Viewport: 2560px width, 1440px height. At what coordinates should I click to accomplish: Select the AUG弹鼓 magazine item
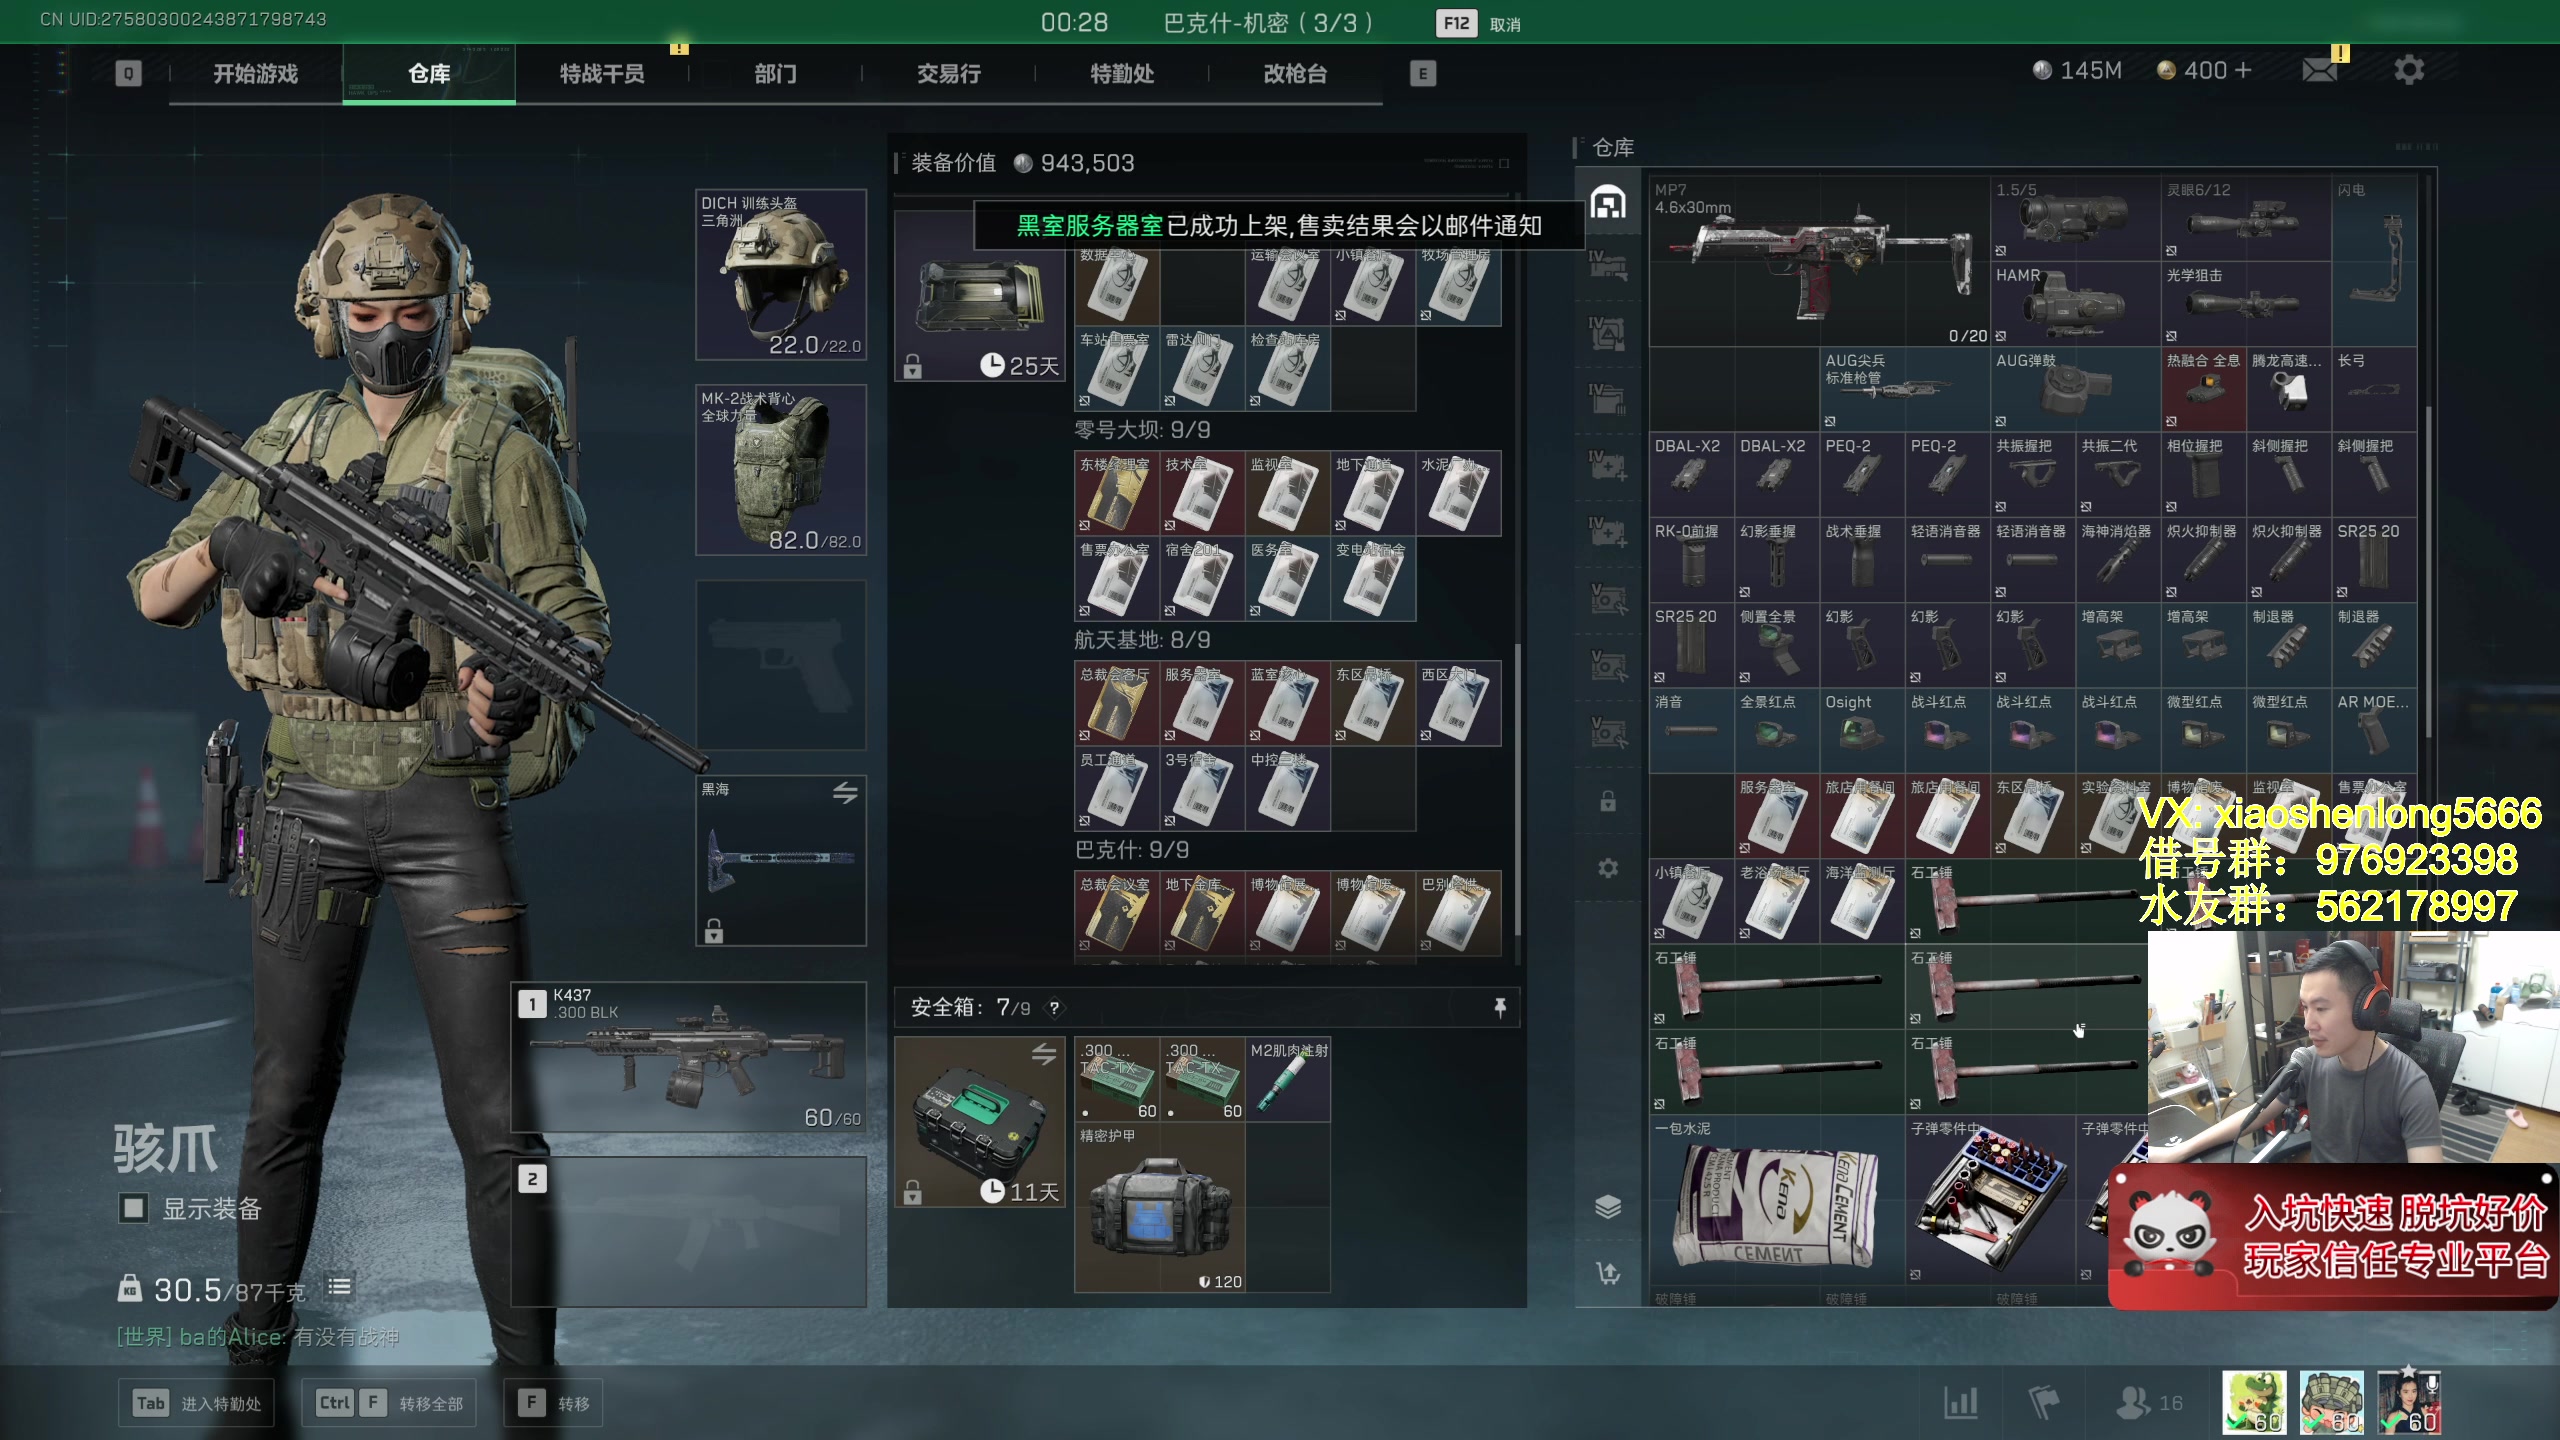[x=2075, y=389]
